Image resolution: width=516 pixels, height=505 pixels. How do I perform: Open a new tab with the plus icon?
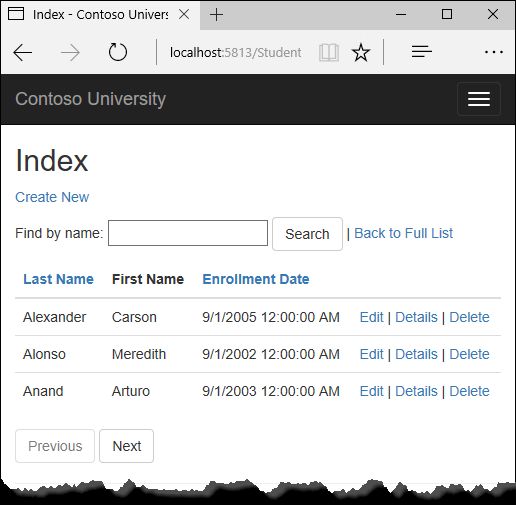click(216, 15)
